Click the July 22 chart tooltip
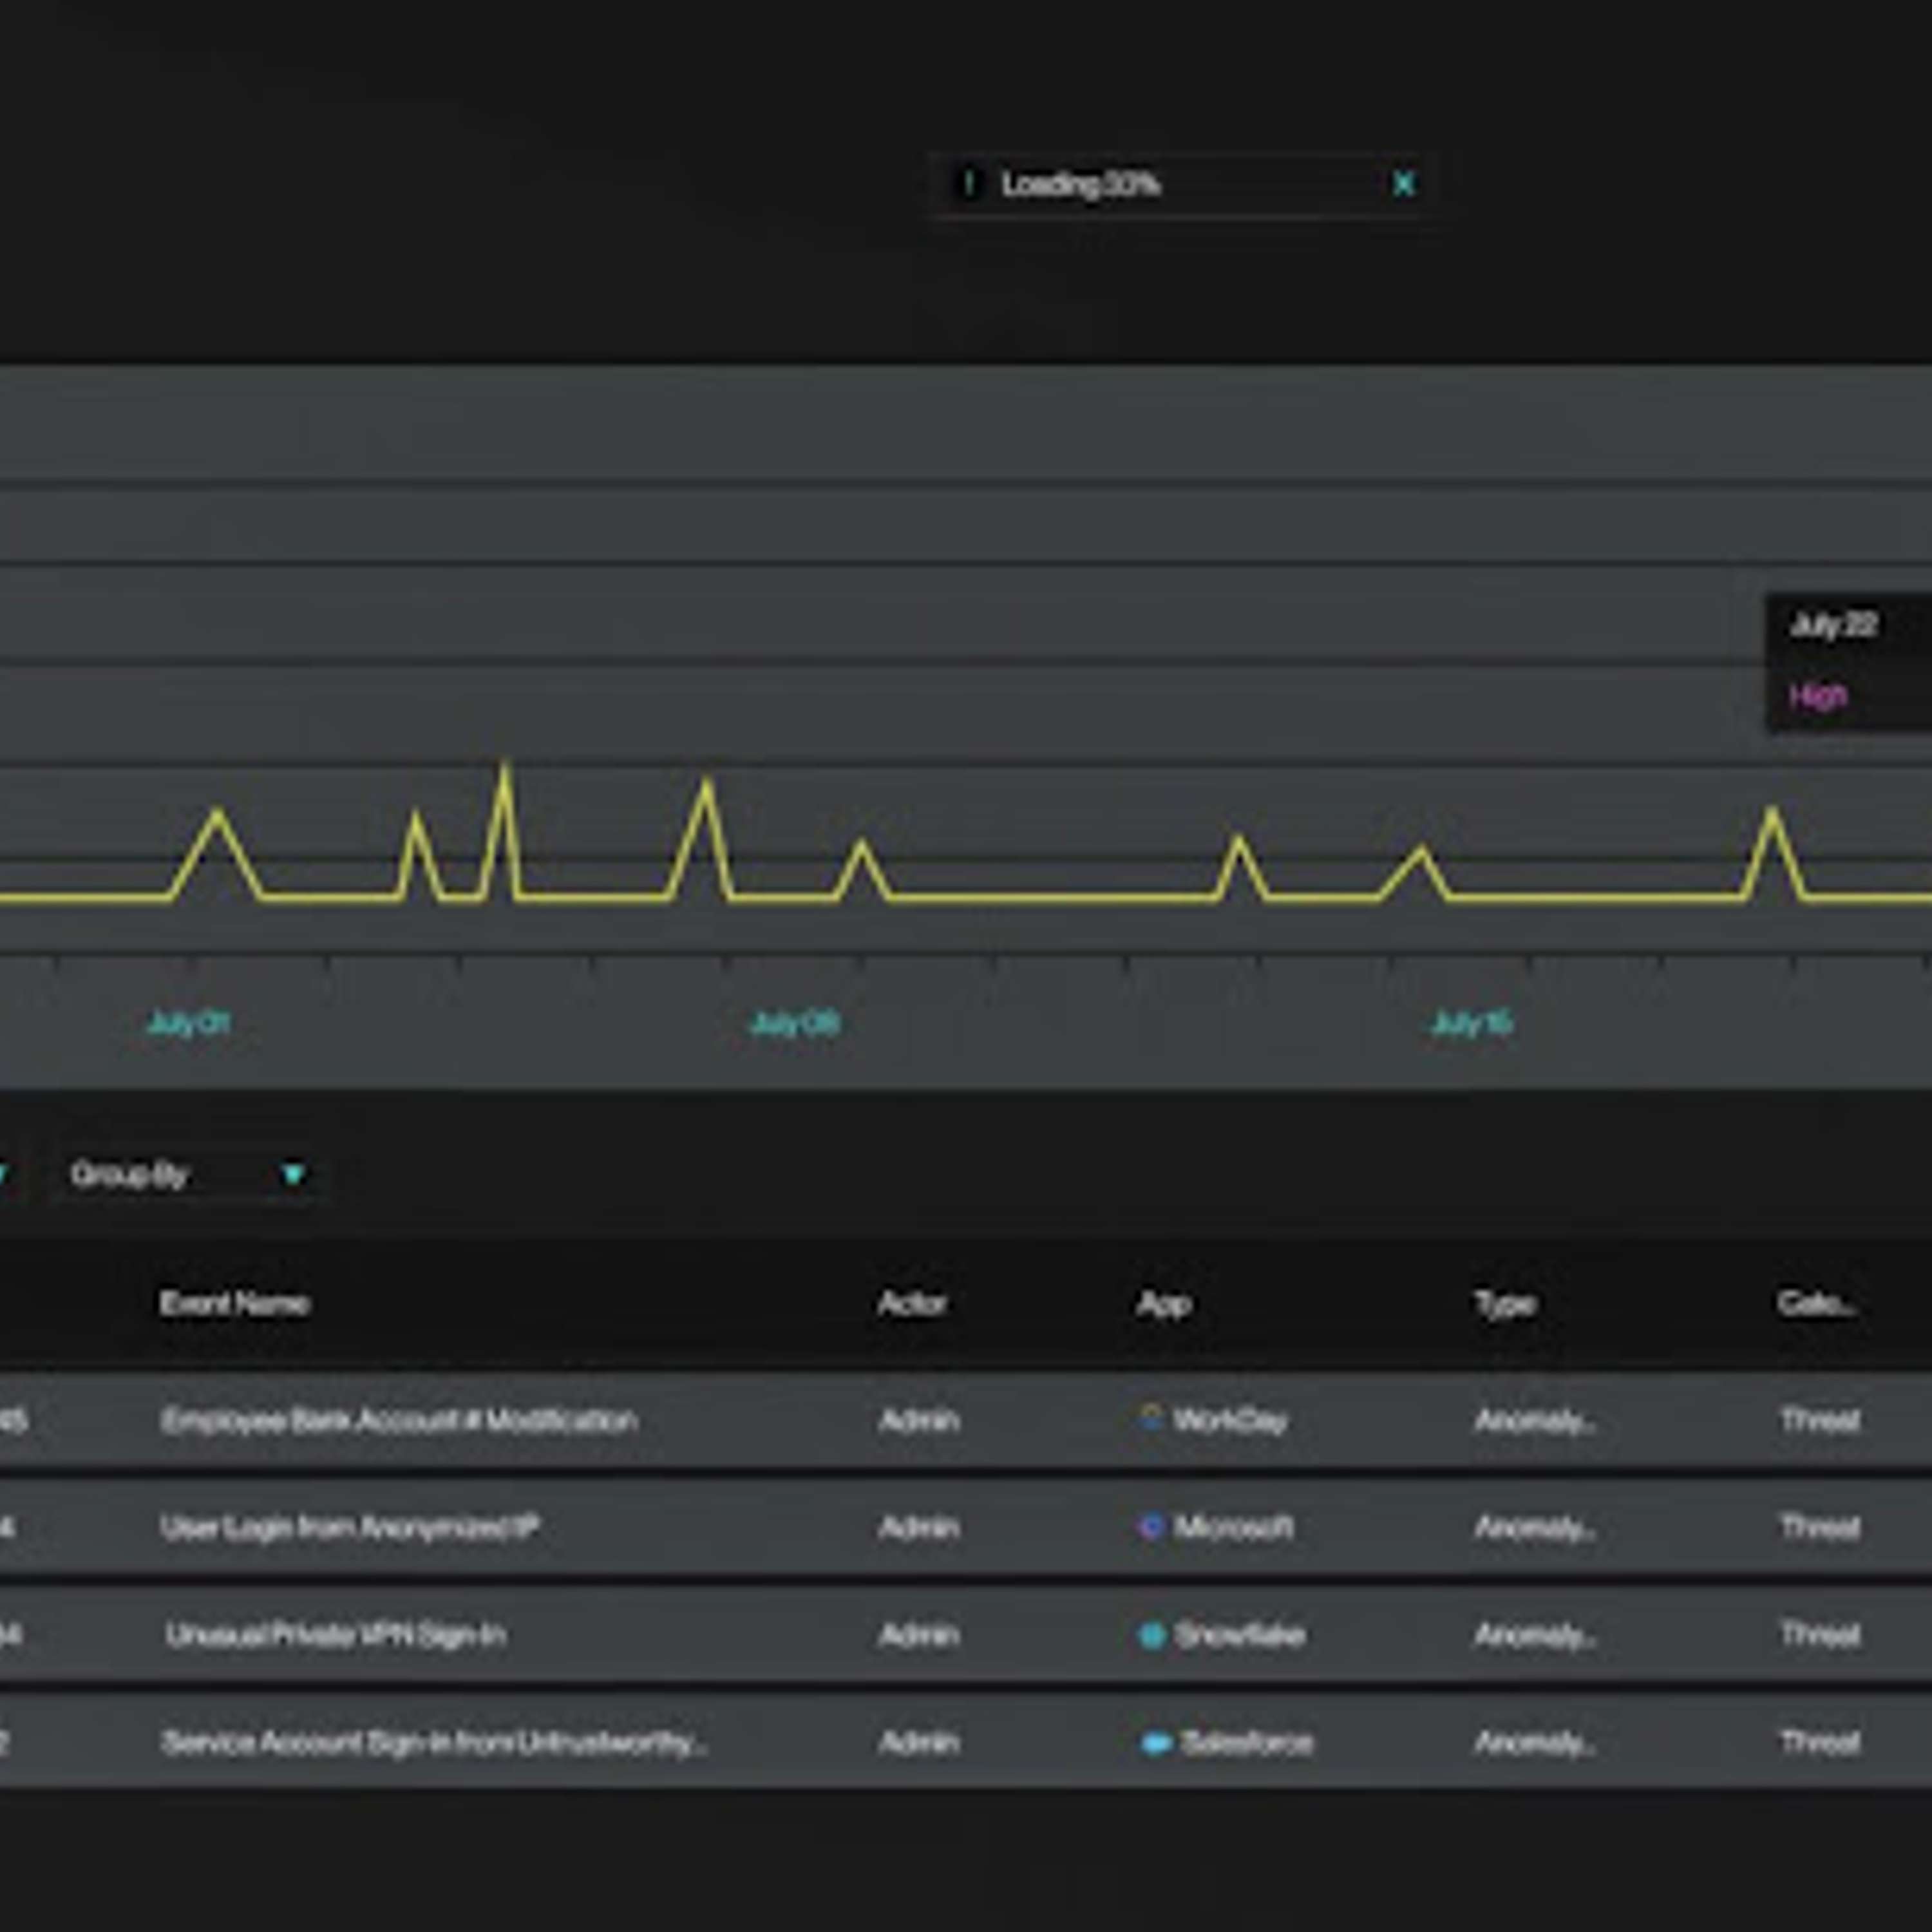The image size is (1932, 1932). pos(1849,662)
